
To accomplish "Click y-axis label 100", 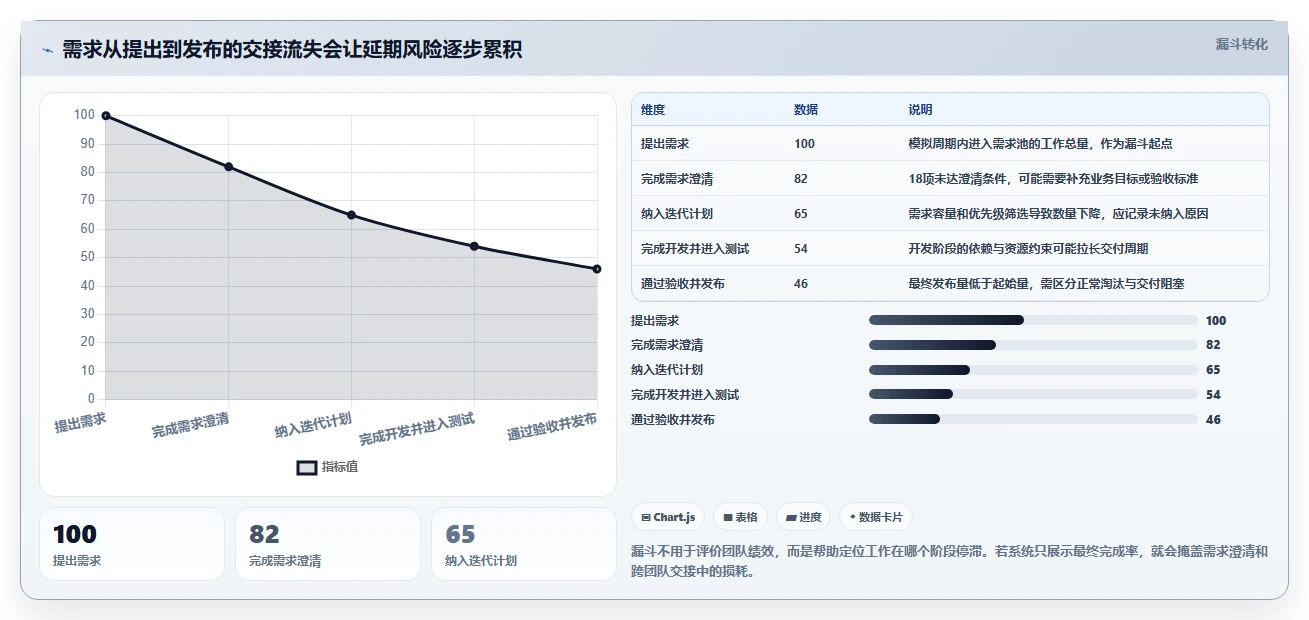I will click(84, 115).
